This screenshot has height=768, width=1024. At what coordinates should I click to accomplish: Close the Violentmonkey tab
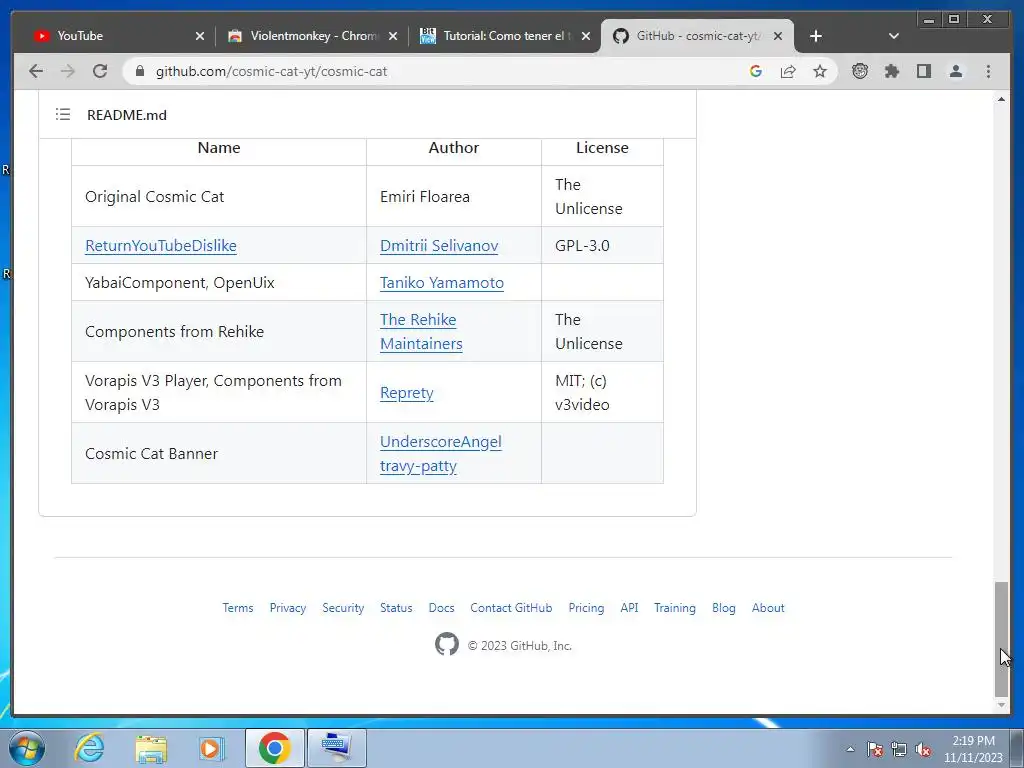tap(392, 36)
